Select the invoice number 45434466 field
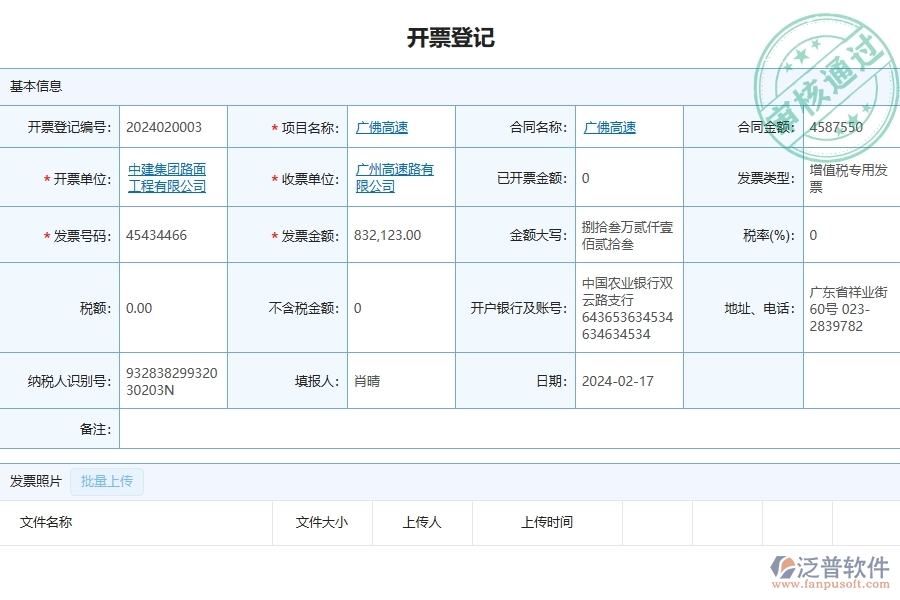900x600 pixels. click(159, 235)
